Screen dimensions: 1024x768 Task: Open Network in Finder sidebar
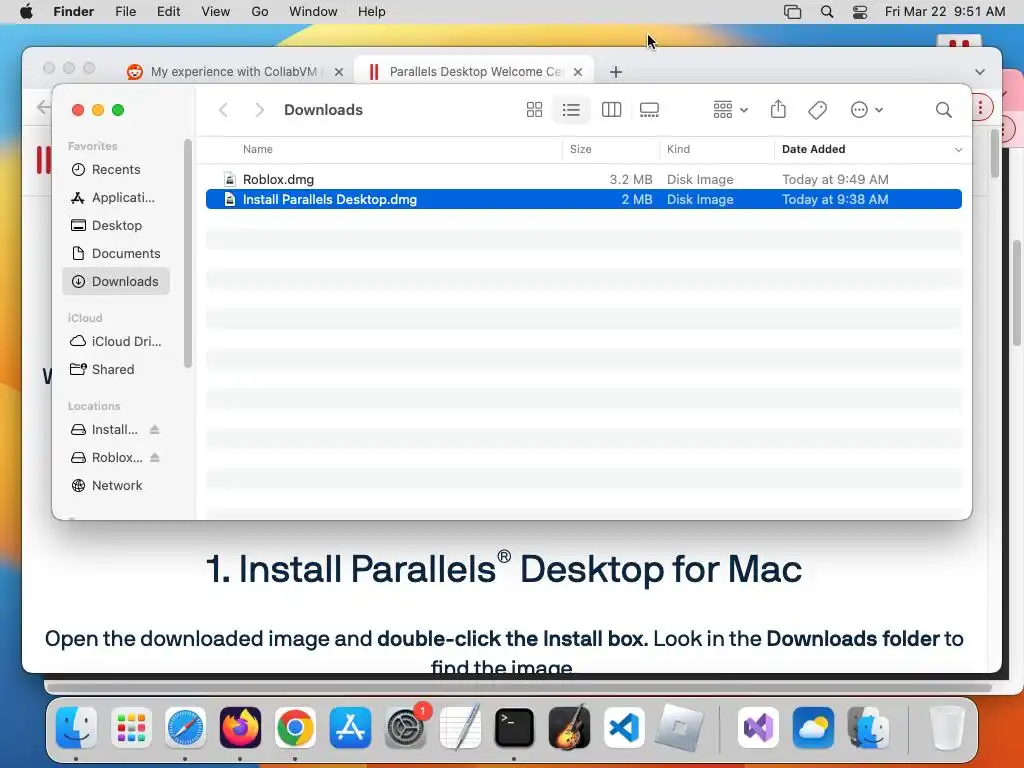(116, 486)
